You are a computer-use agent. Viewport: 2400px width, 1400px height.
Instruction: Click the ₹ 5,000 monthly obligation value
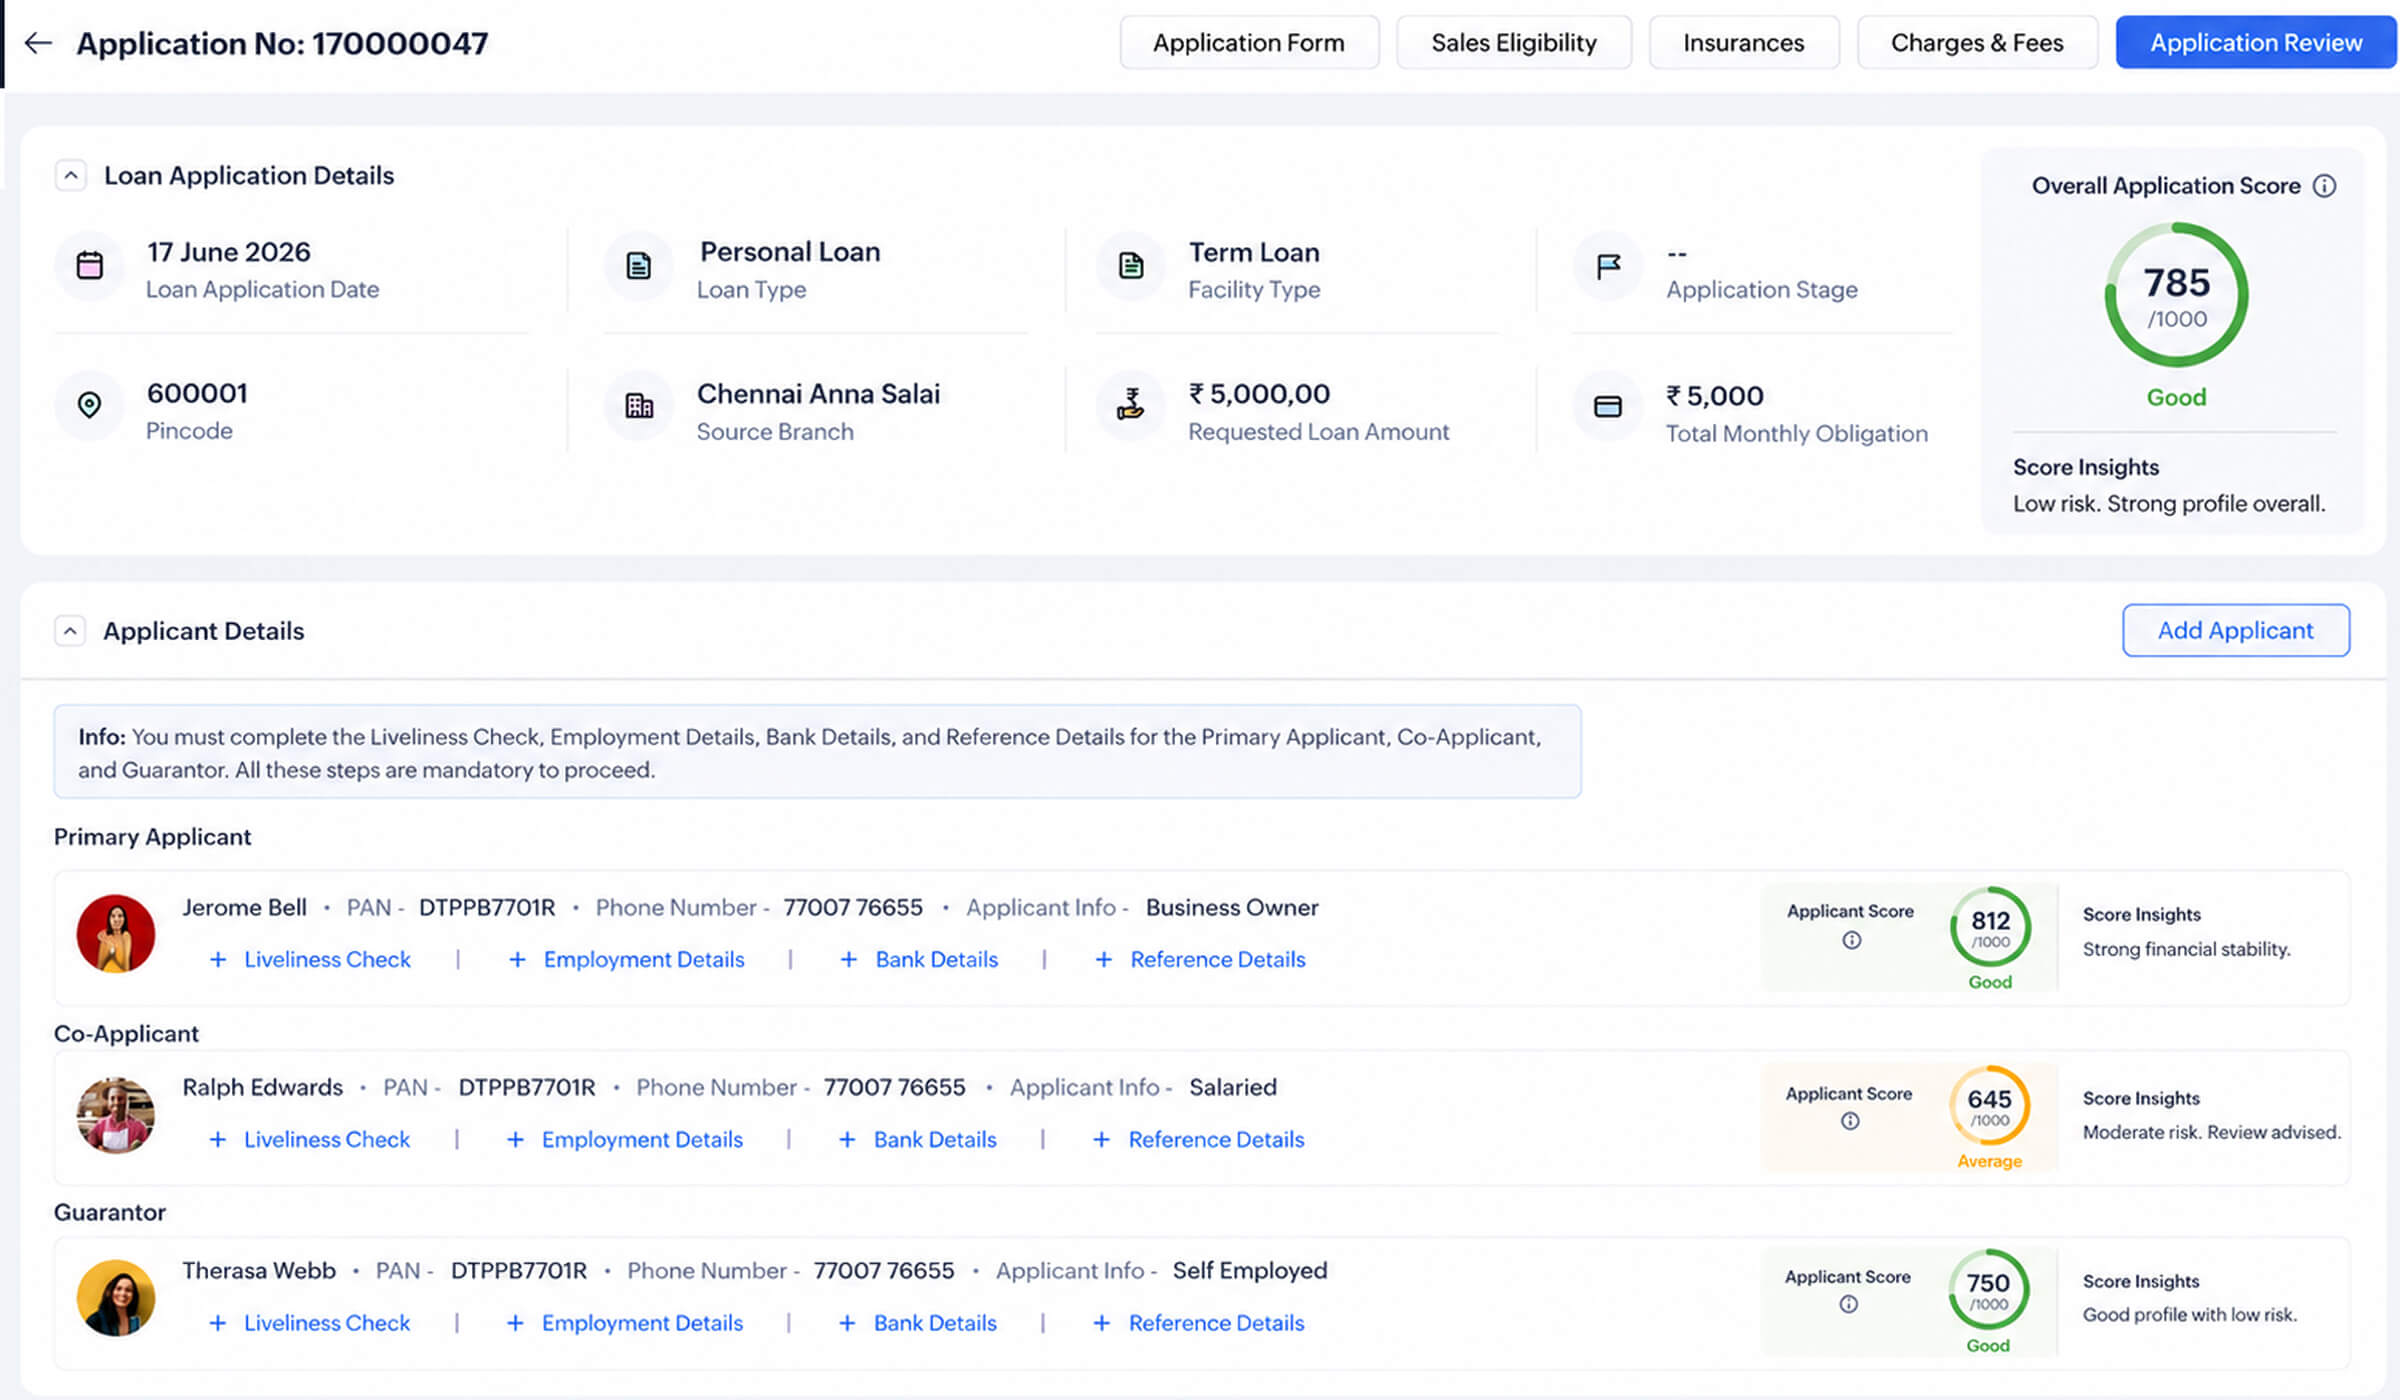(1714, 396)
